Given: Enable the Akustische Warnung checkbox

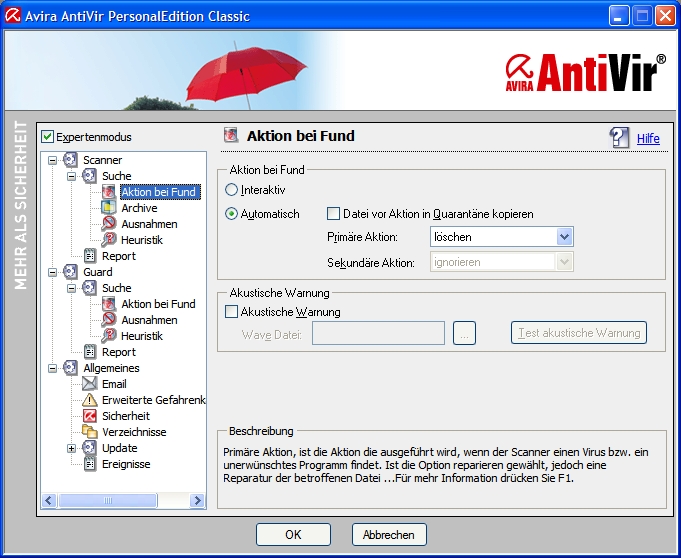Looking at the screenshot, I should click(x=231, y=312).
